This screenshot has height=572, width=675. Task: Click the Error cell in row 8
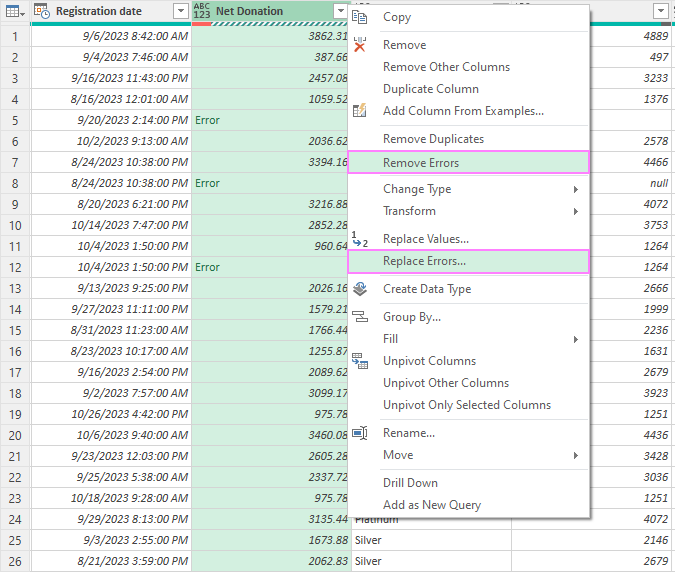pyautogui.click(x=270, y=183)
